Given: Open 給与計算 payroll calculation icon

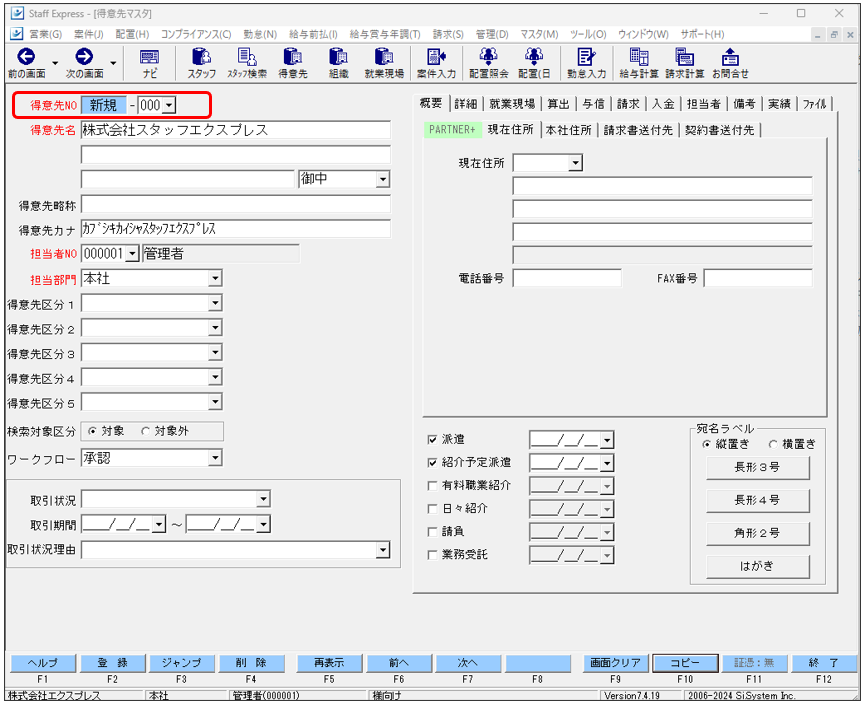Looking at the screenshot, I should [639, 63].
